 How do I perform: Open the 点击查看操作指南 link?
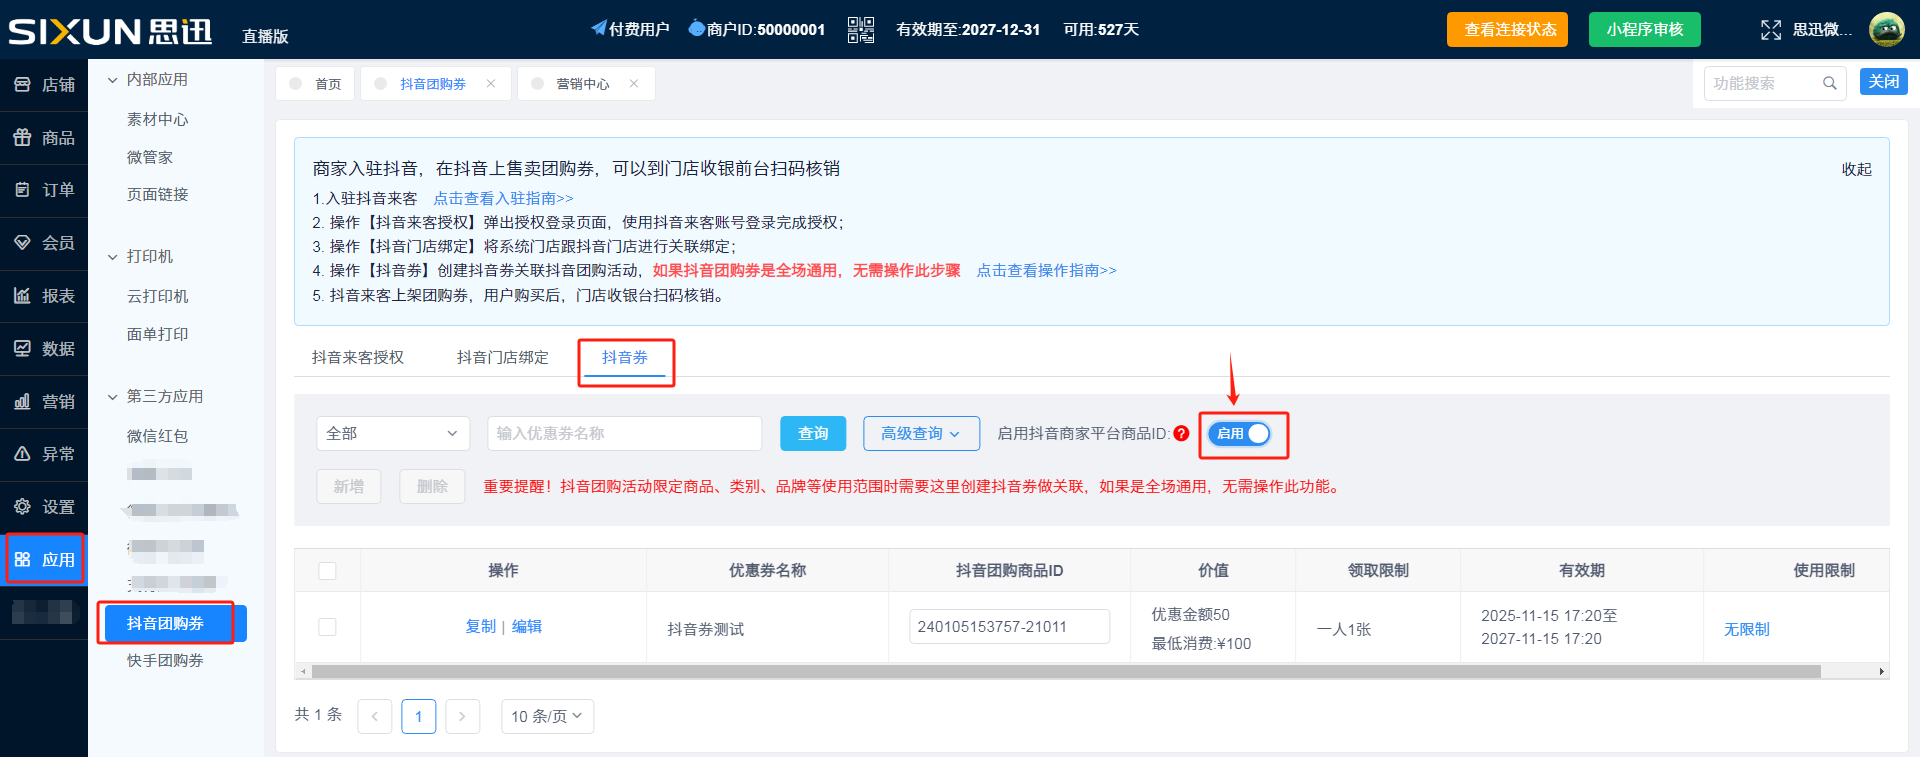1046,271
